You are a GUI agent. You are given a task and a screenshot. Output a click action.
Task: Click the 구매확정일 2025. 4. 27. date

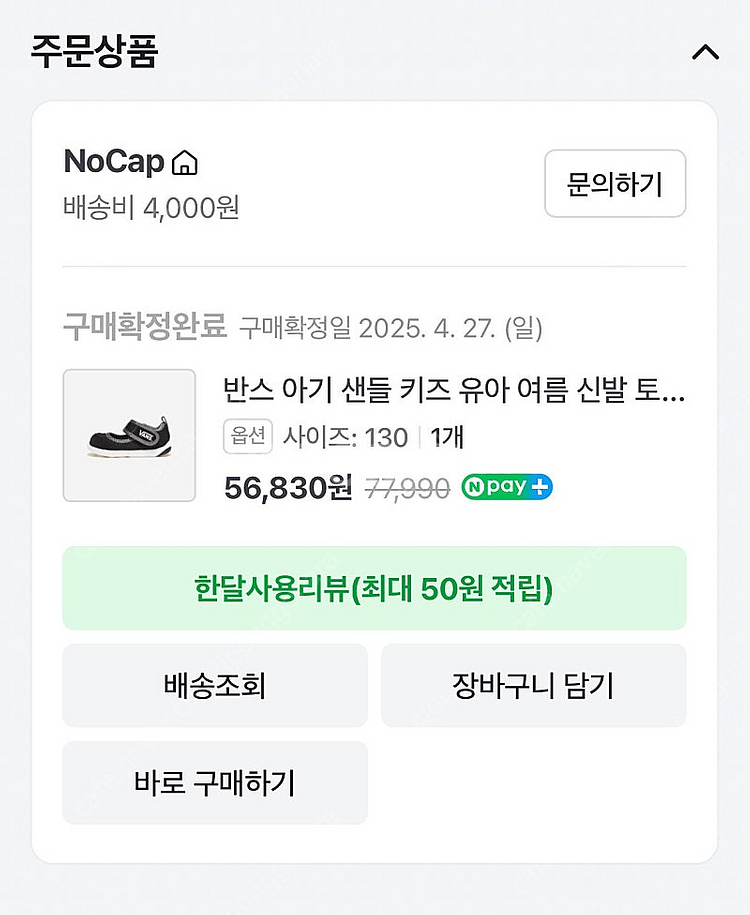390,328
